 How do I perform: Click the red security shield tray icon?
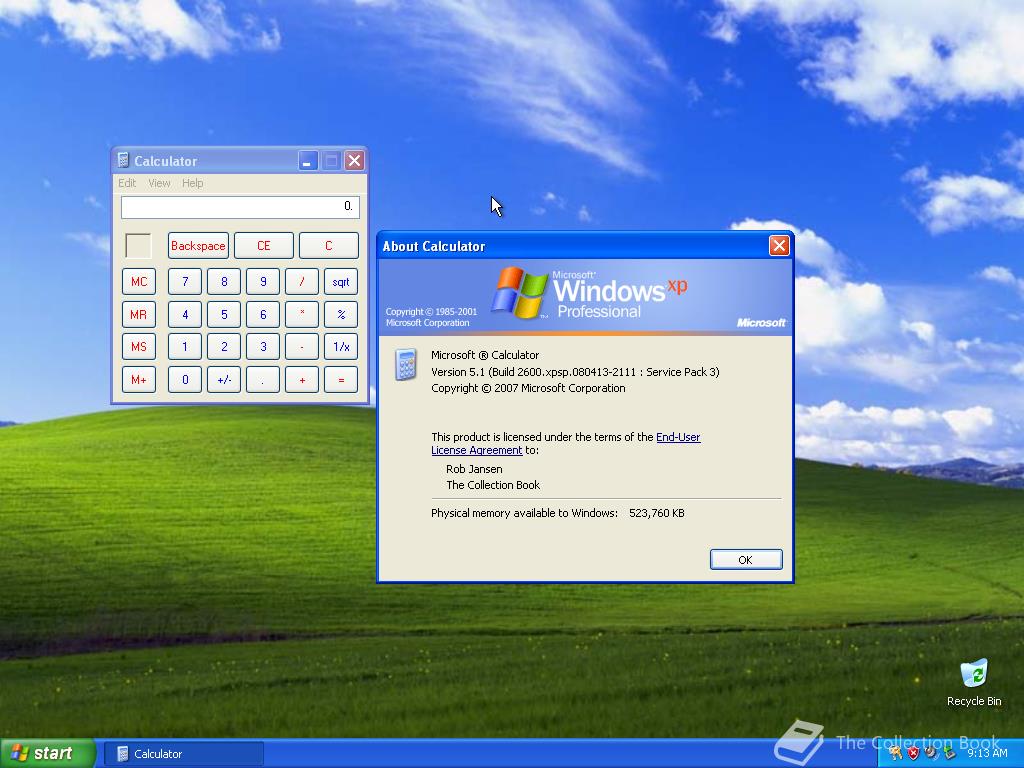pos(912,753)
